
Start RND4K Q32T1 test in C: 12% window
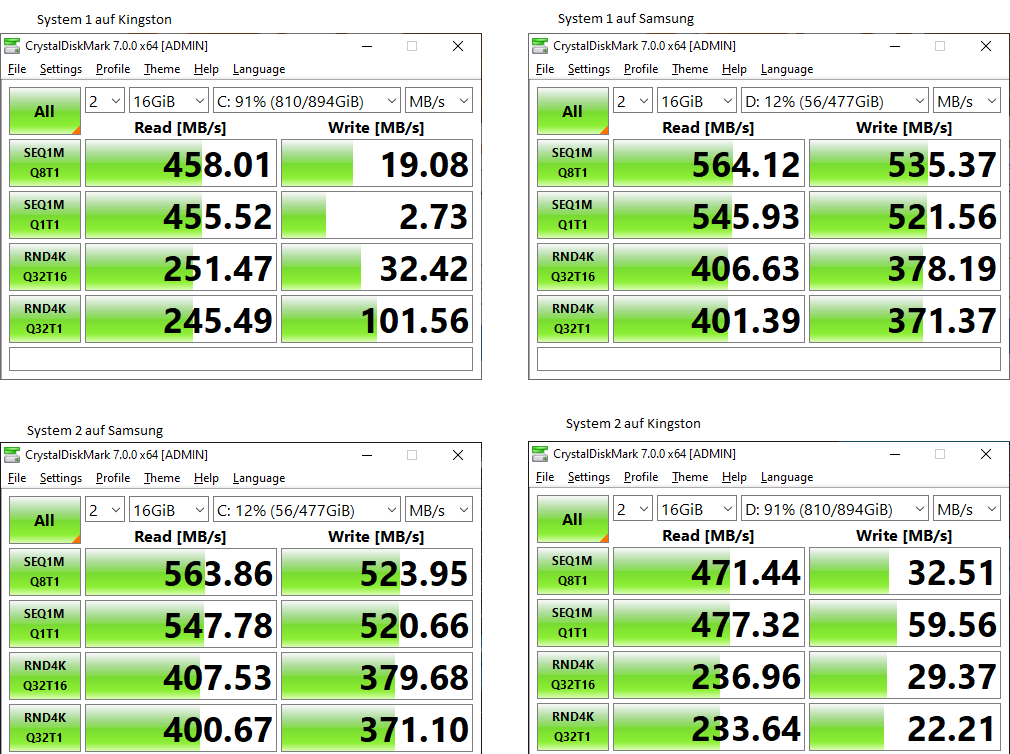44,728
